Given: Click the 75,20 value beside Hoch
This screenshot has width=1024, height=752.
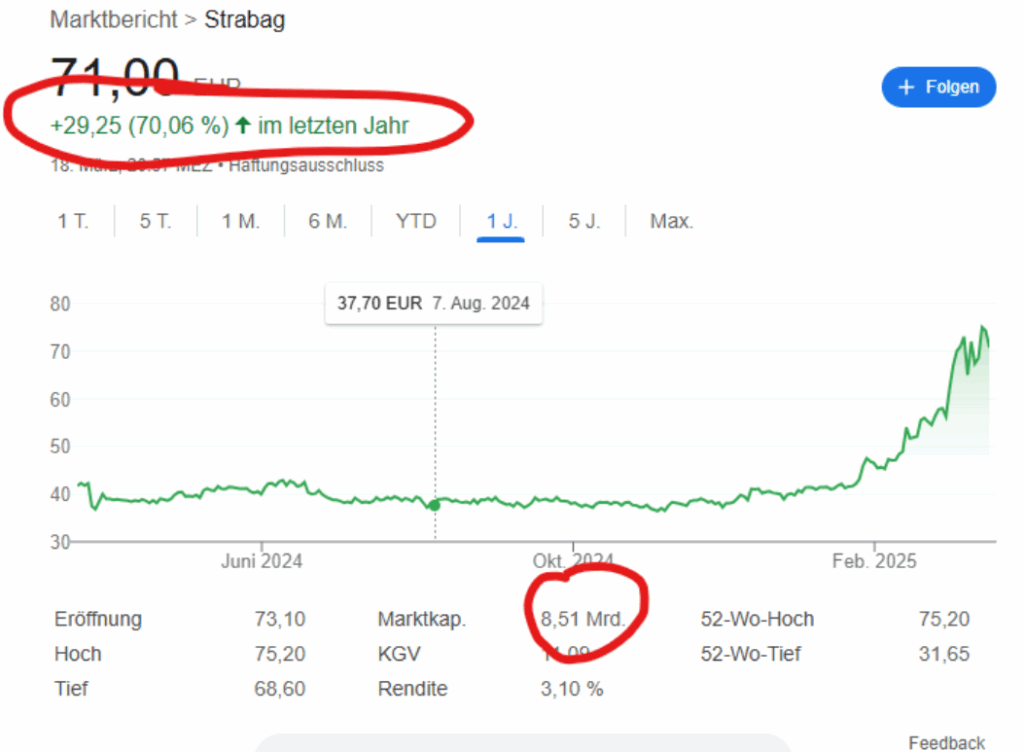Looking at the screenshot, I should pyautogui.click(x=280, y=653).
